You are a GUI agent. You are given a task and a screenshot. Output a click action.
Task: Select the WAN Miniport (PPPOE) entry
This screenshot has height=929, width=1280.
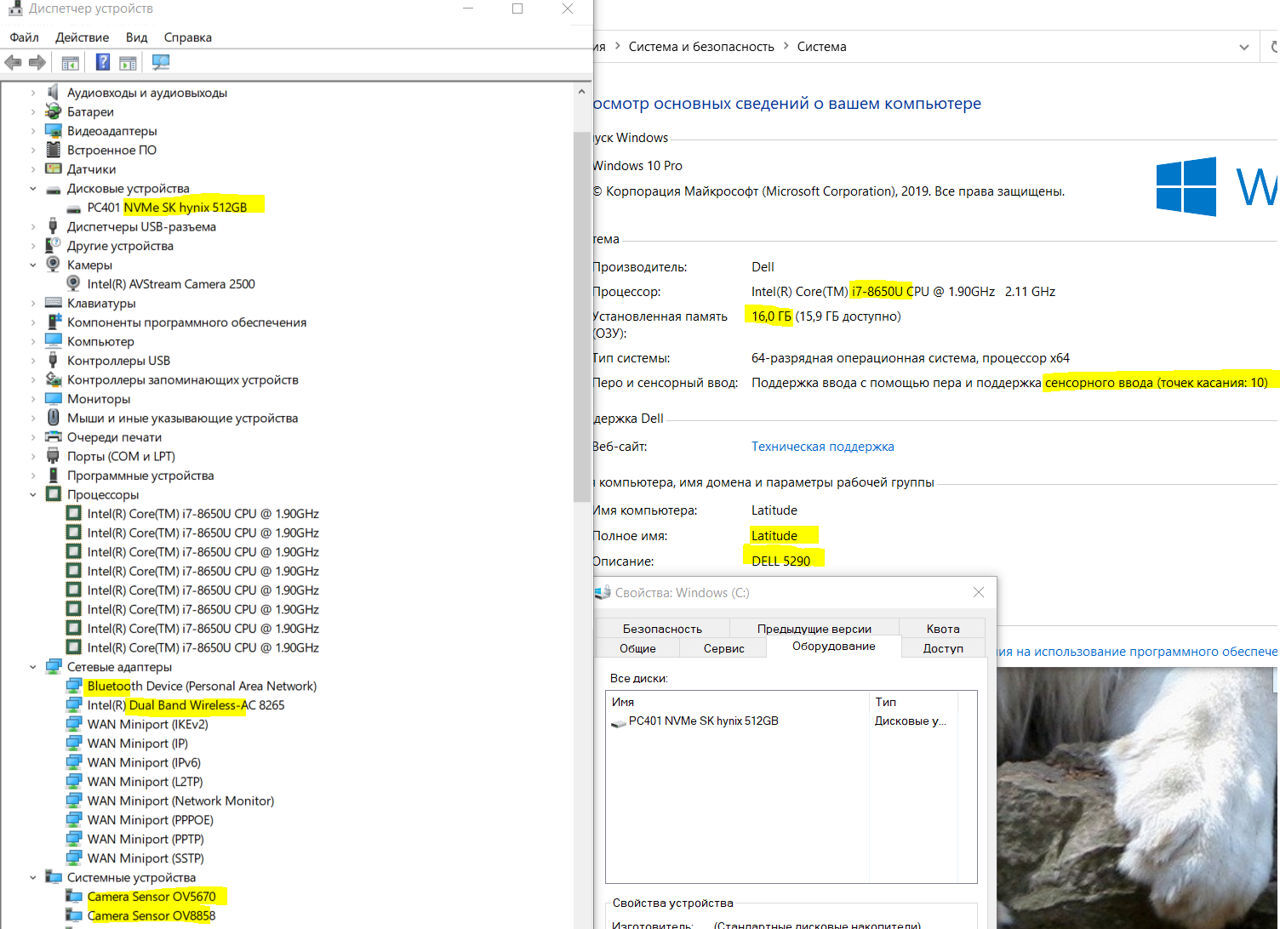coord(150,820)
